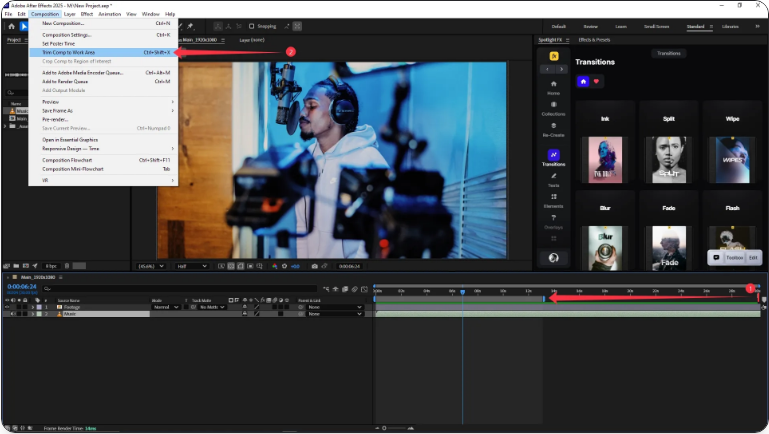Viewport: 769px width, 434px height.
Task: Click the Toolbox button
Action: click(734, 257)
